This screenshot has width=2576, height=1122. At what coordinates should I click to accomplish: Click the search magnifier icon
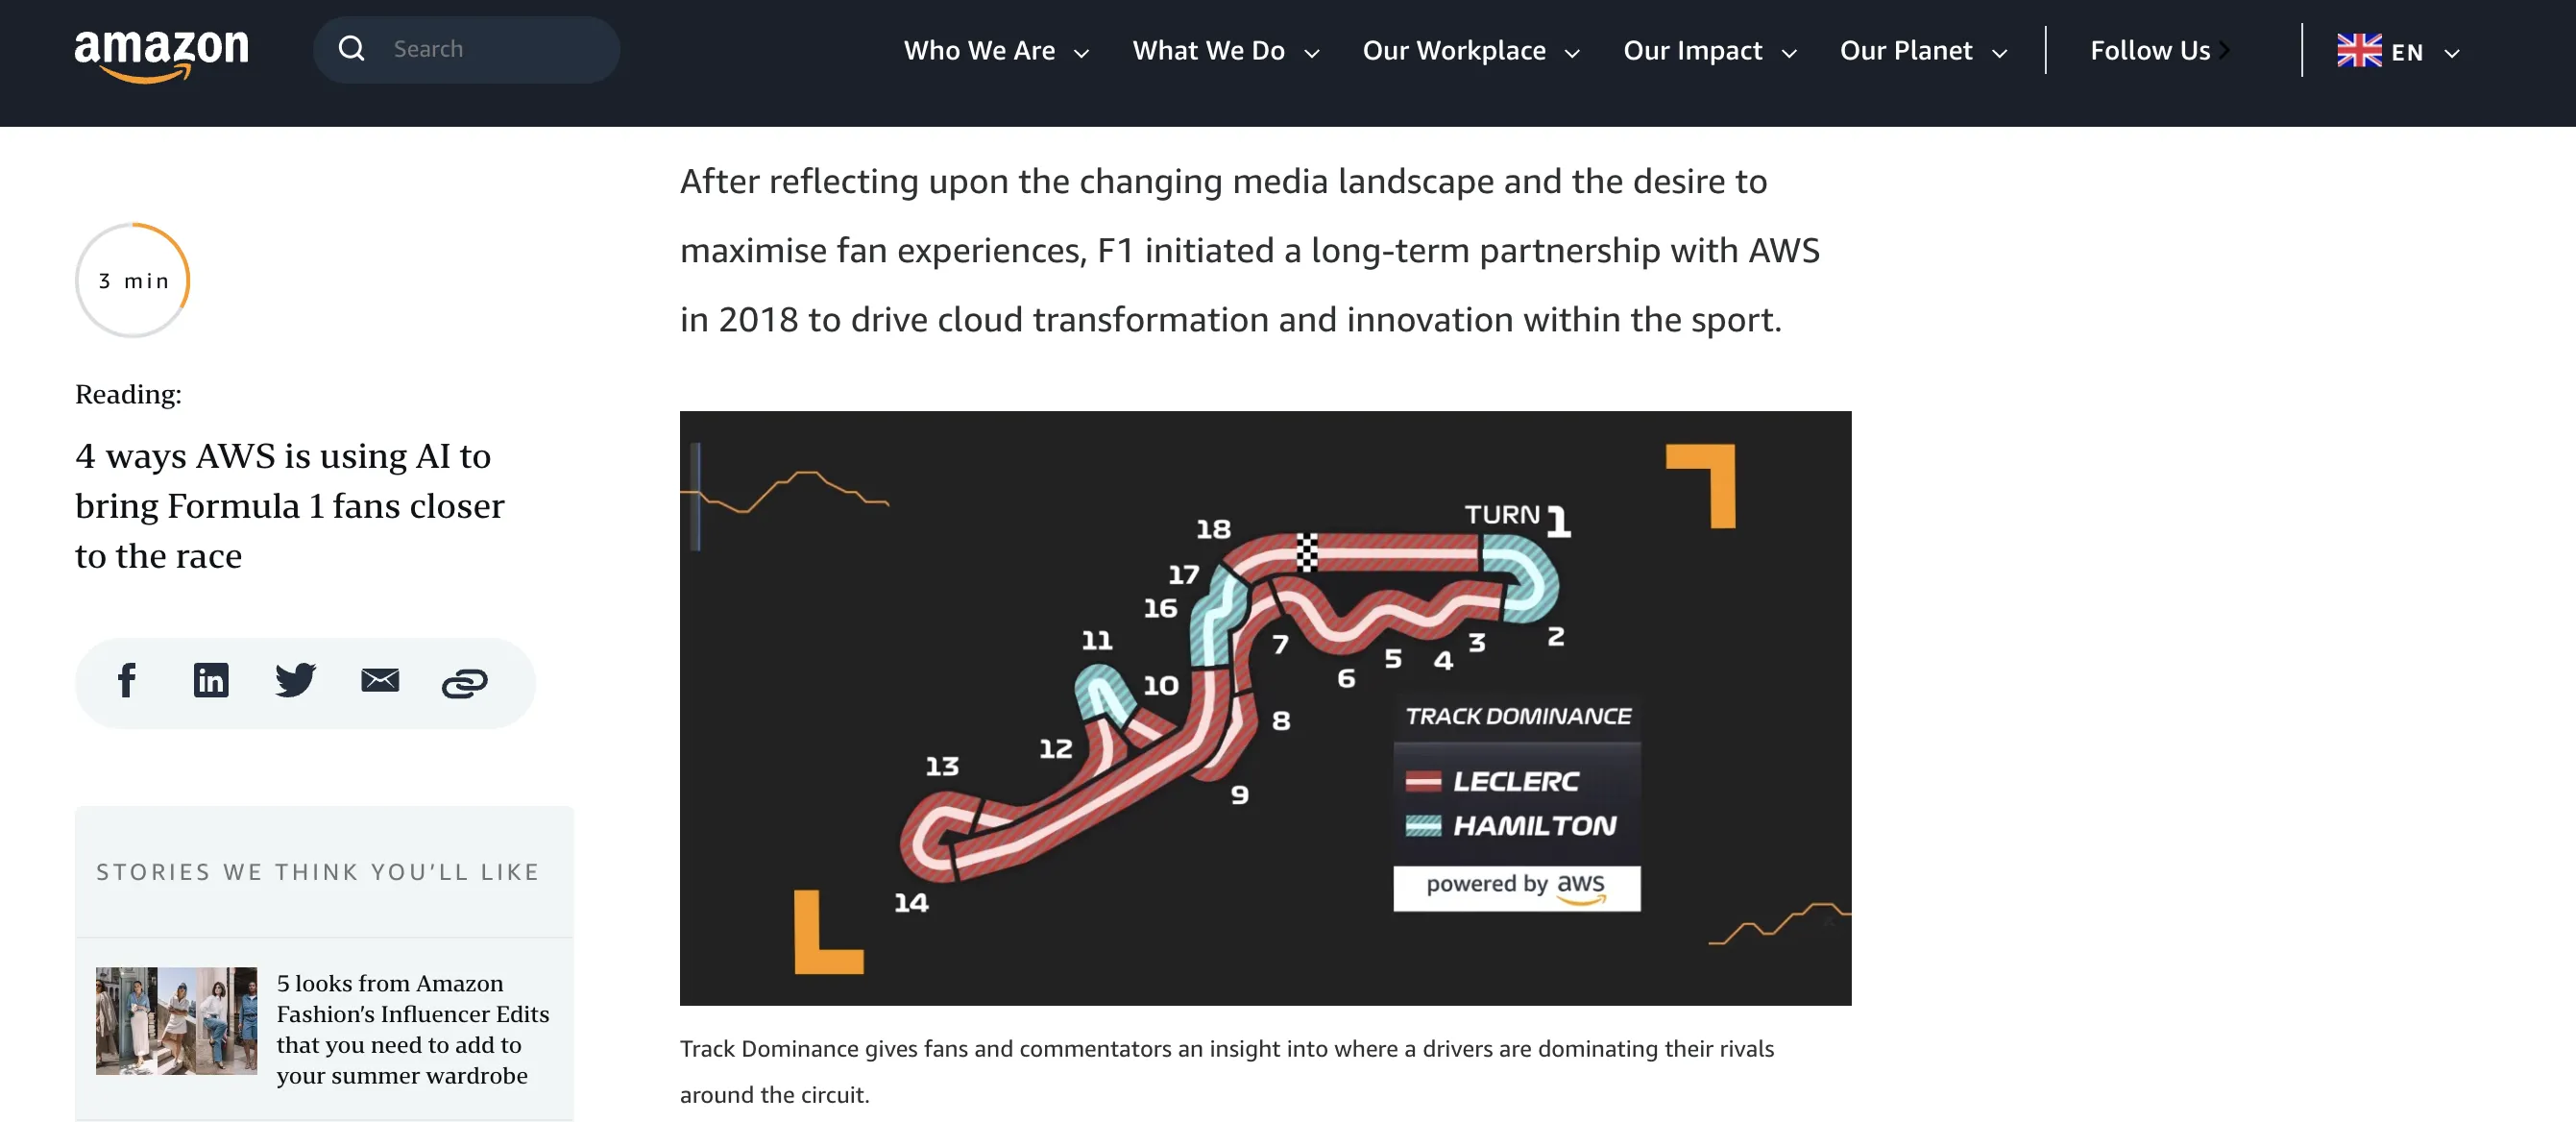click(352, 48)
